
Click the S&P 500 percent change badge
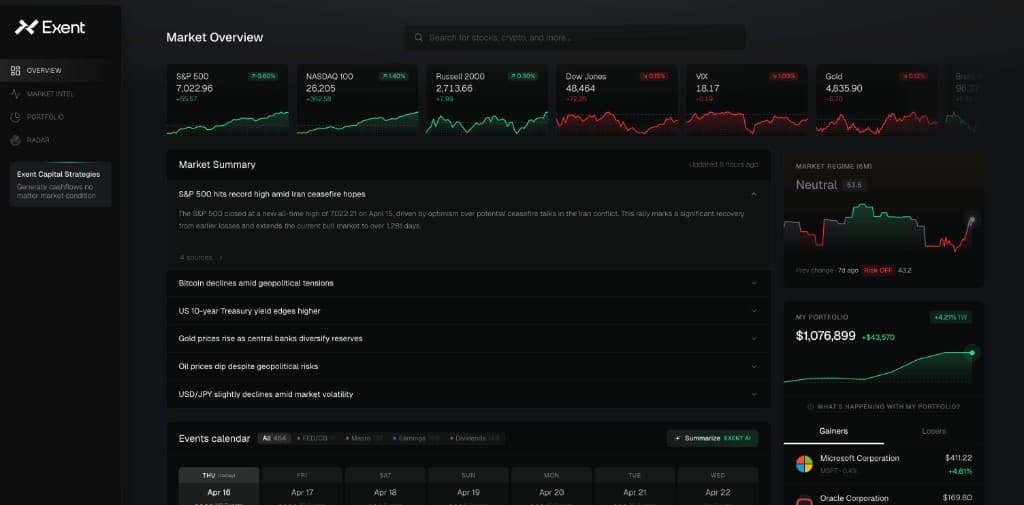click(263, 76)
